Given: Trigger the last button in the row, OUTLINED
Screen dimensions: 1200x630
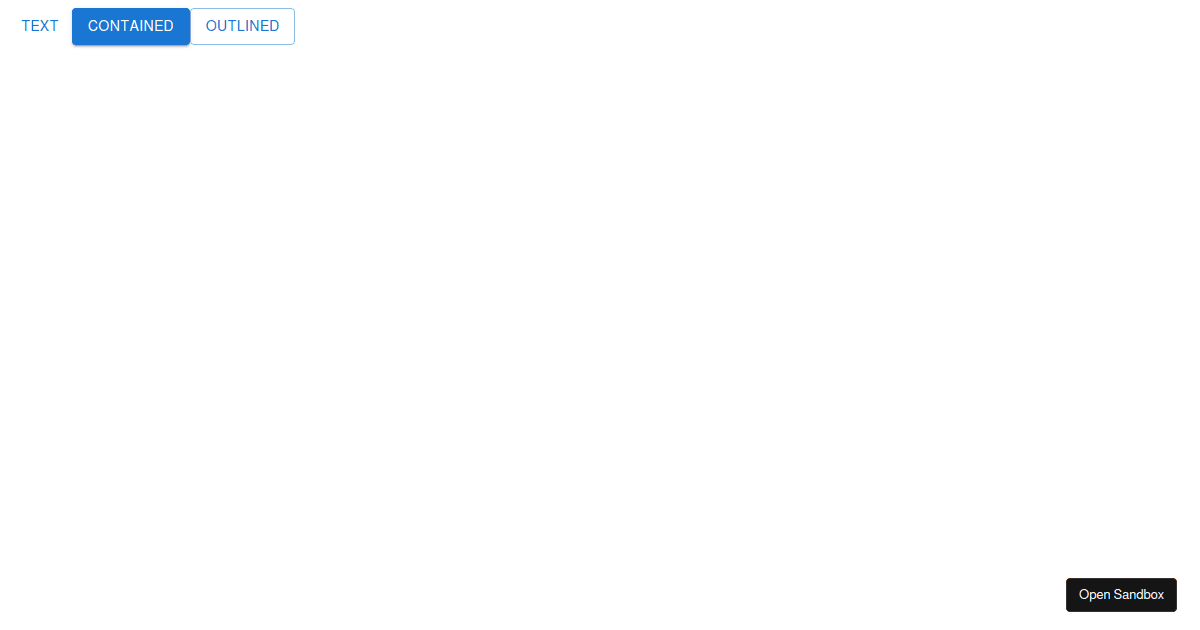Looking at the screenshot, I should [x=242, y=26].
